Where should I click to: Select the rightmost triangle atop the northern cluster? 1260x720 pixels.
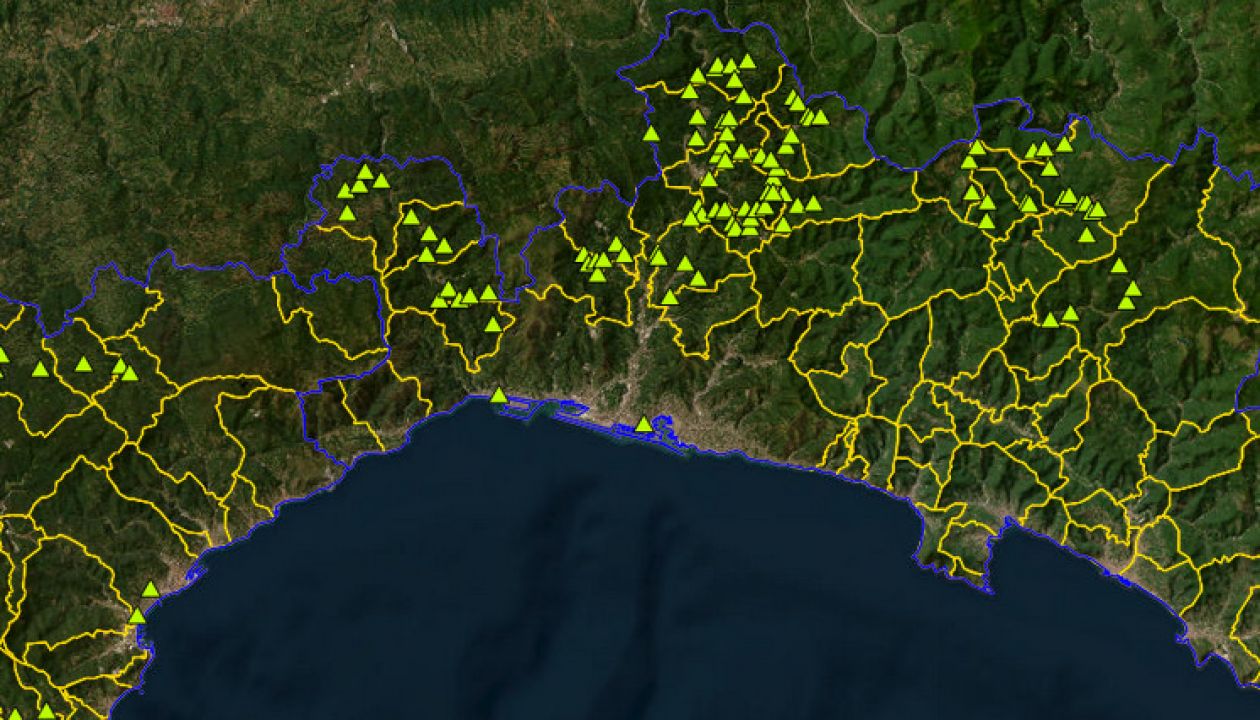coord(747,62)
